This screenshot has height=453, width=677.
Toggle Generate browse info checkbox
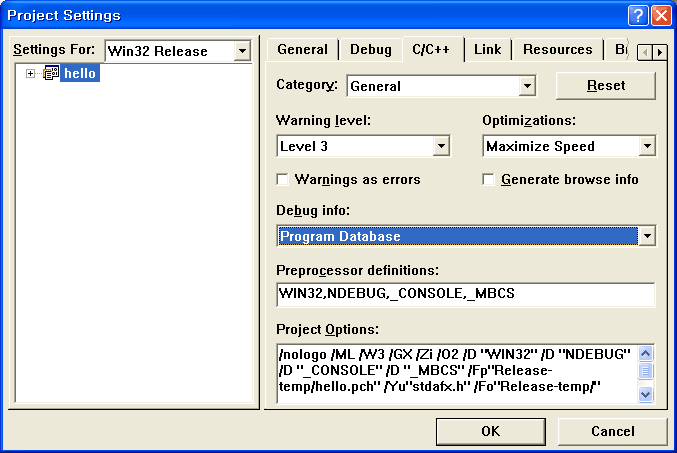[x=489, y=180]
